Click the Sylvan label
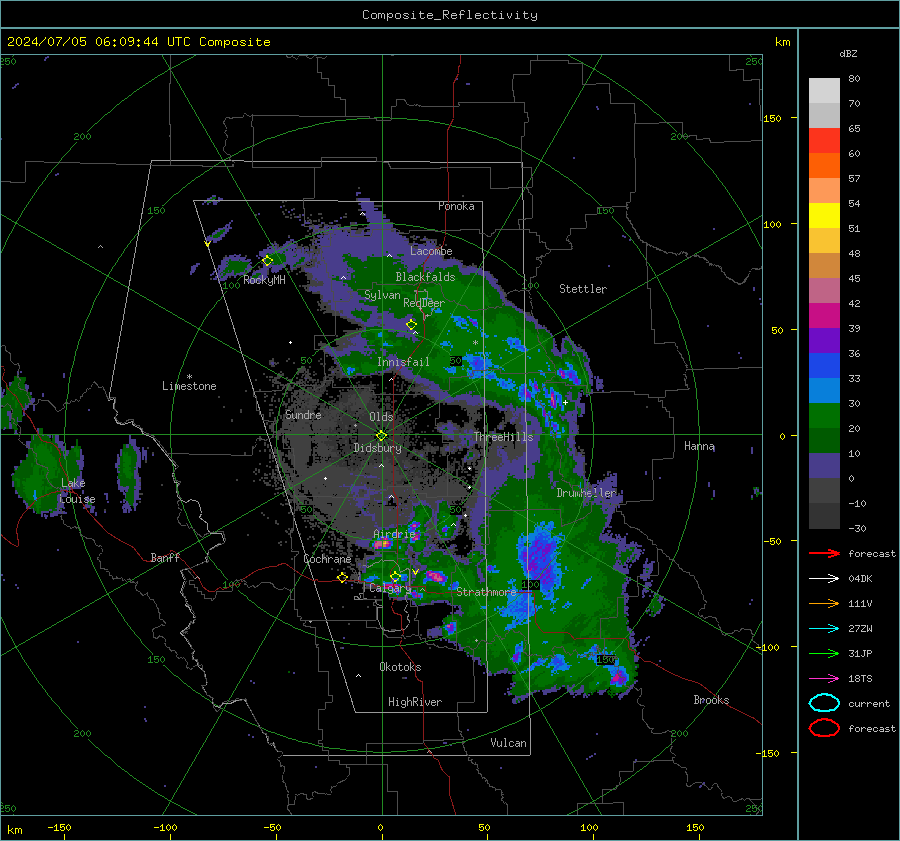Viewport: 900px width, 841px height. (x=382, y=295)
